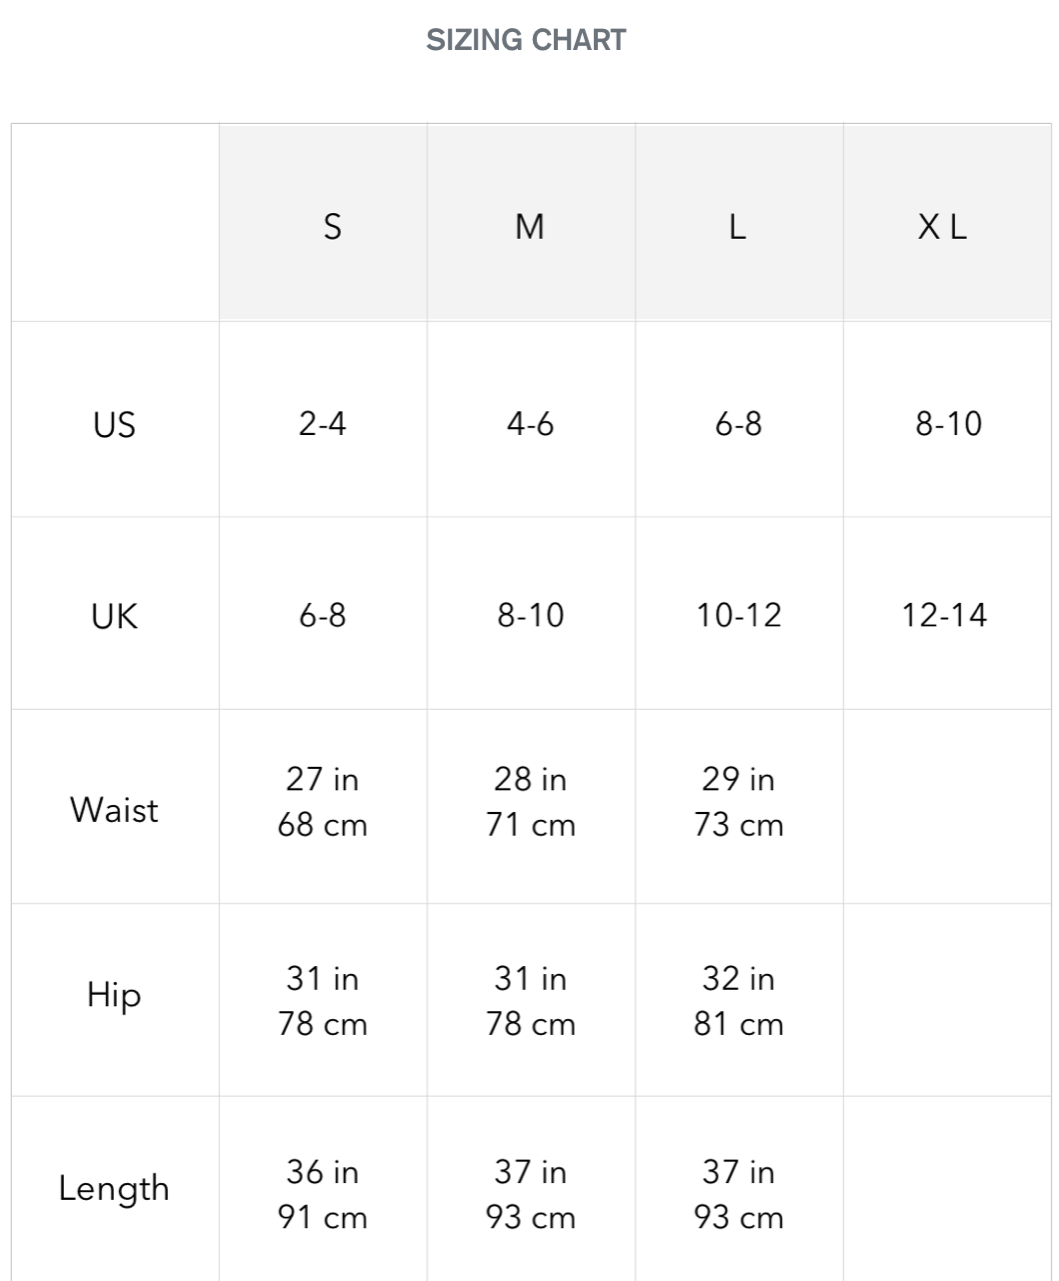Click the UK 12-14 cell
The width and height of the screenshot is (1059, 1281).
[x=944, y=615]
